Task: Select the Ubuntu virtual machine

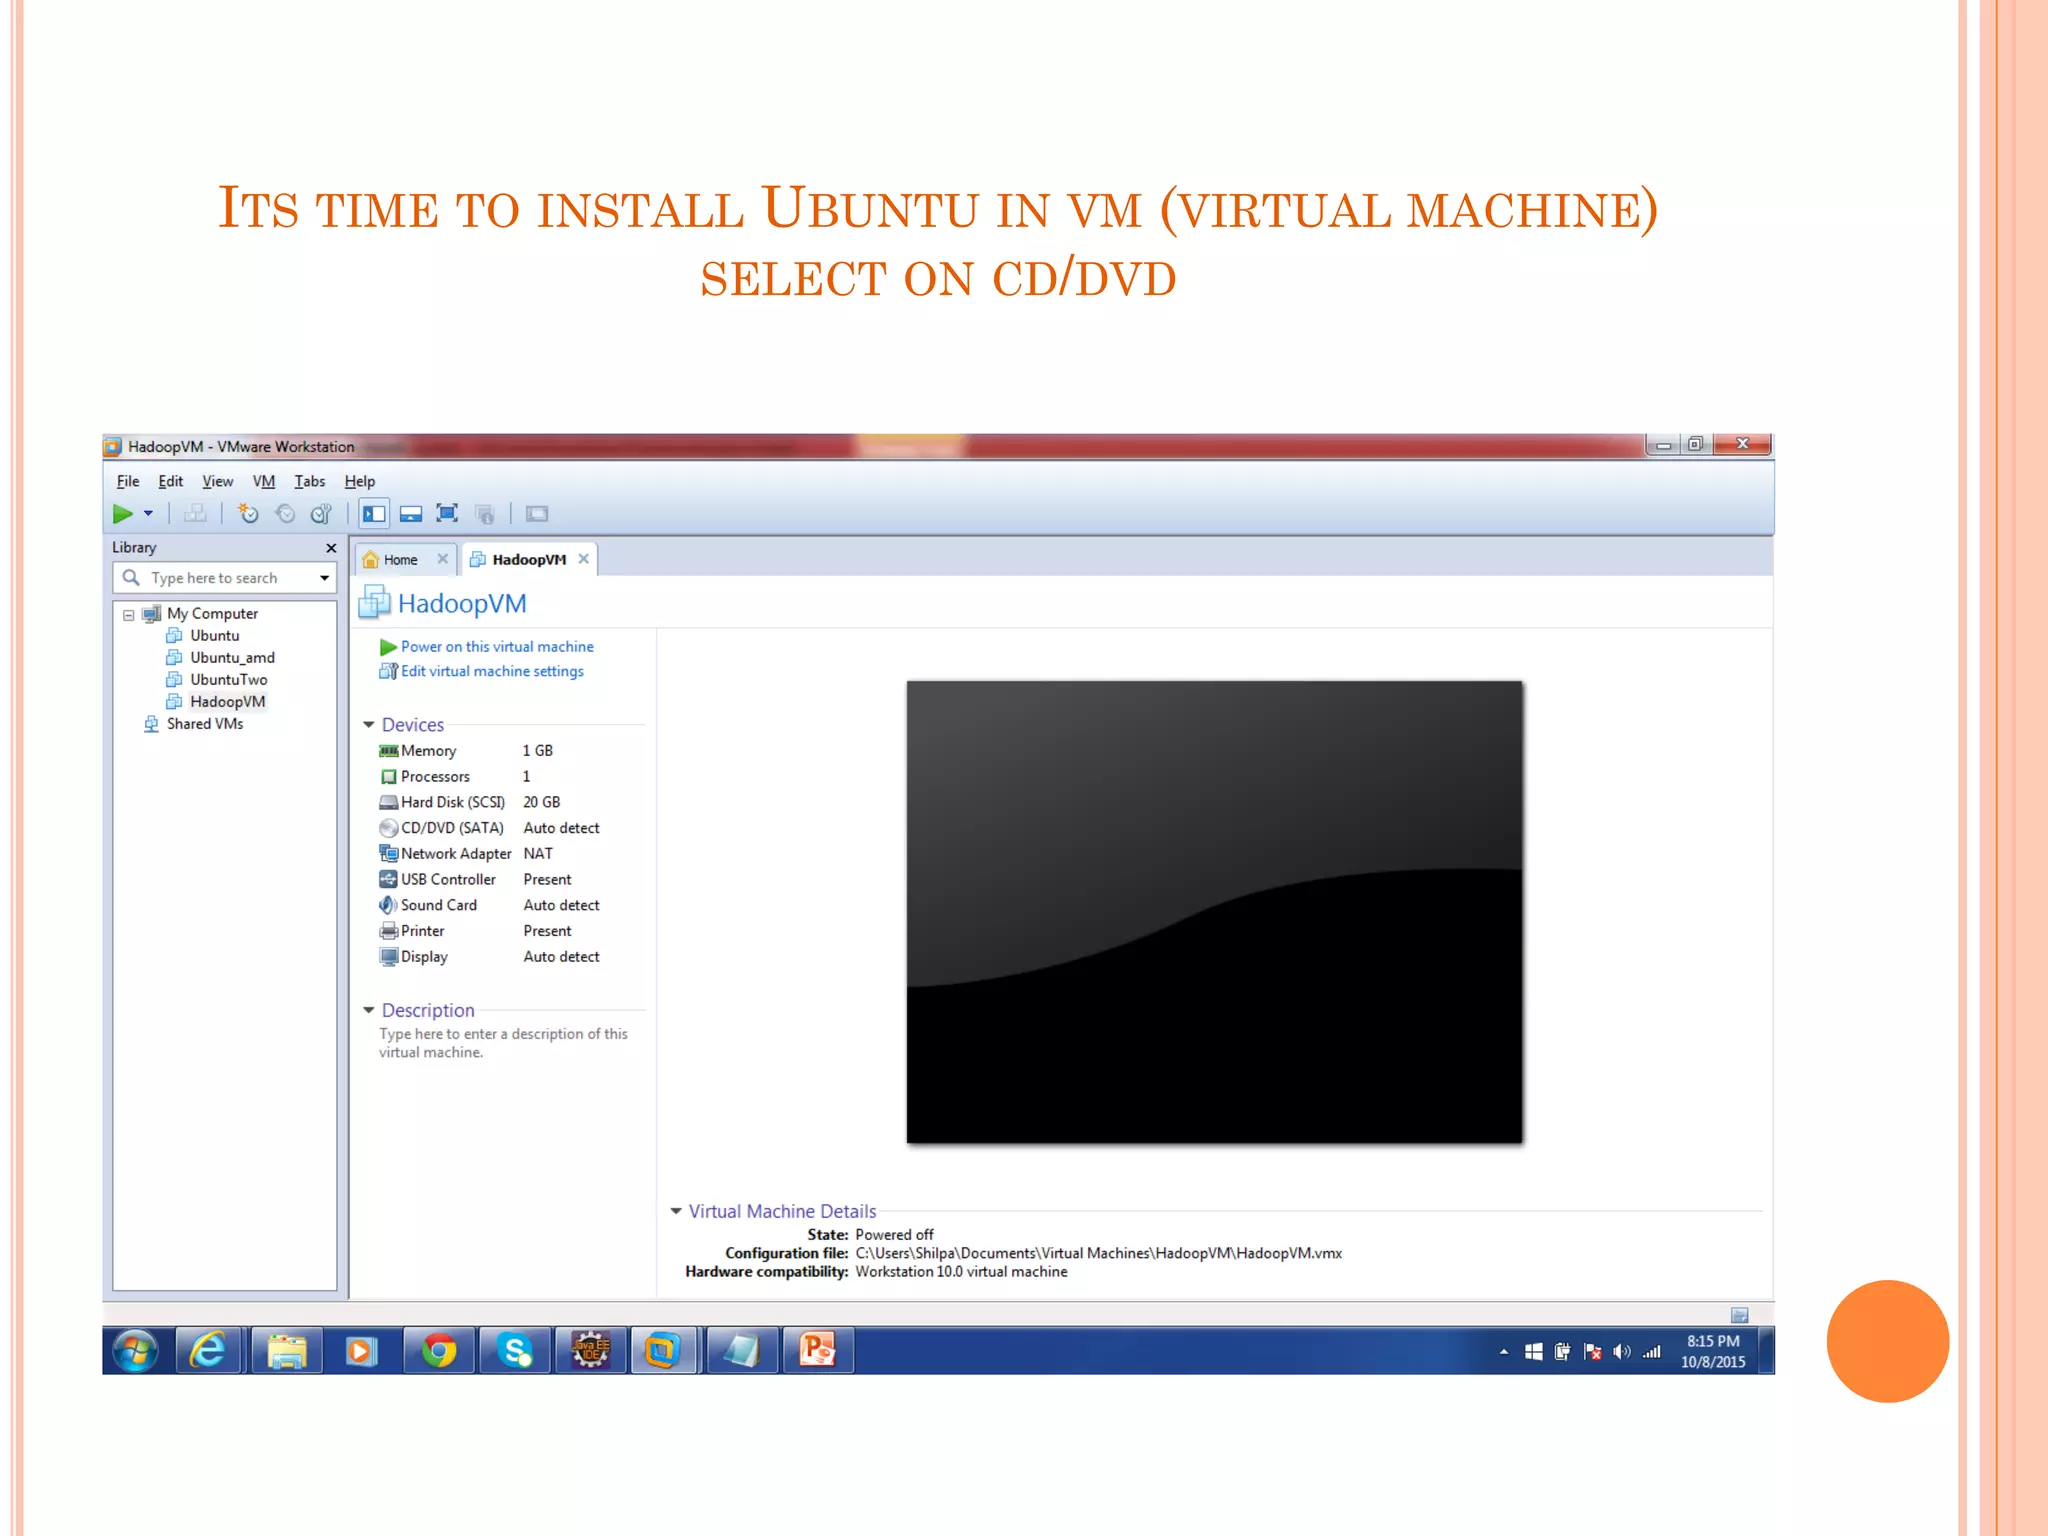Action: click(214, 635)
